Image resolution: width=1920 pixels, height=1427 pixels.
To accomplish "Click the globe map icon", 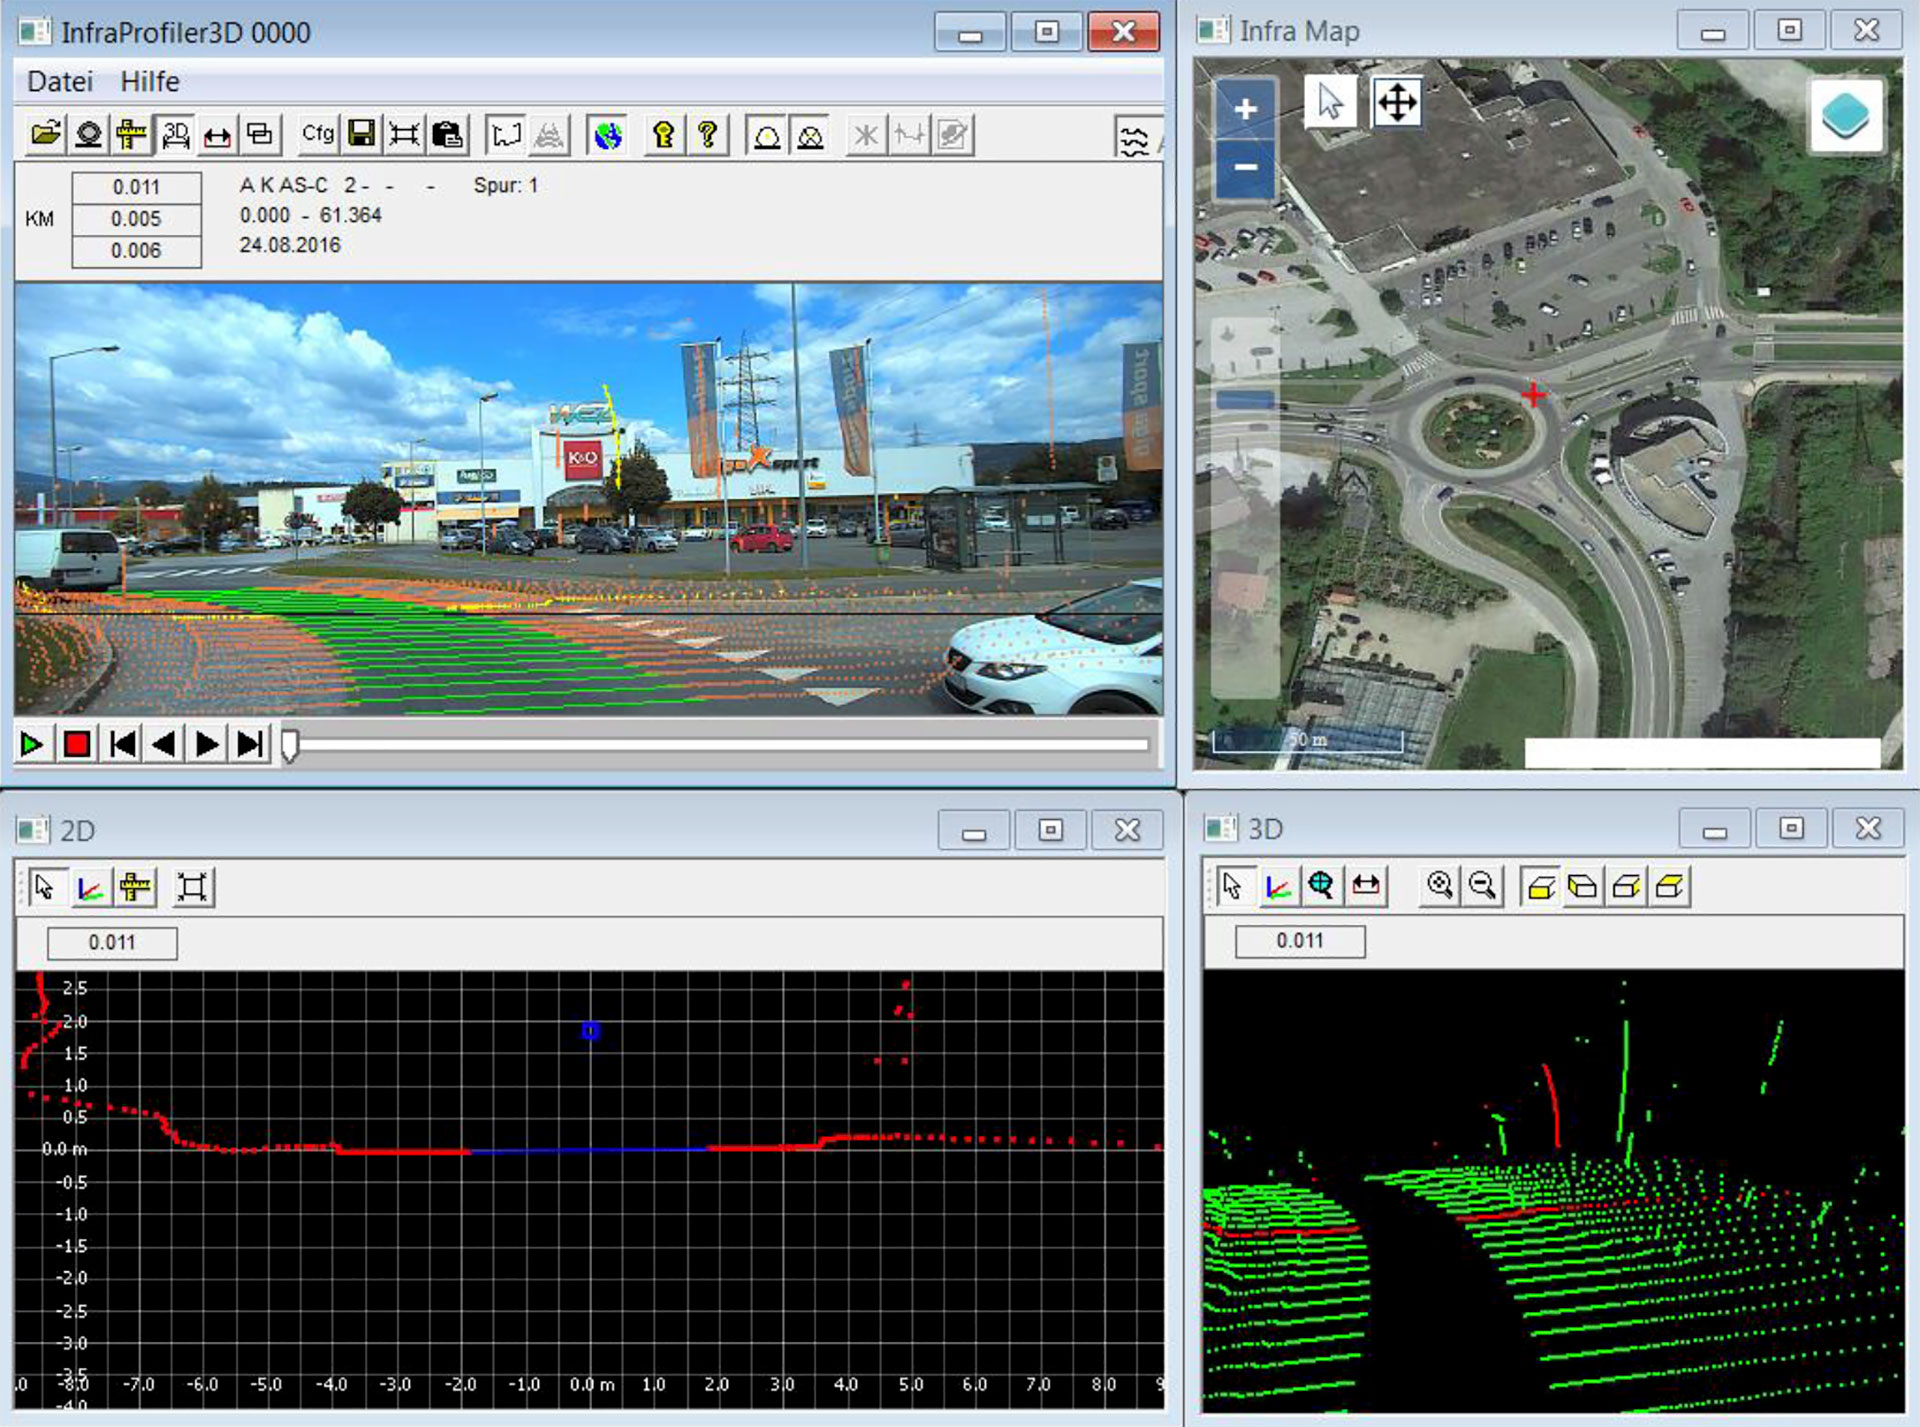I will pyautogui.click(x=607, y=134).
